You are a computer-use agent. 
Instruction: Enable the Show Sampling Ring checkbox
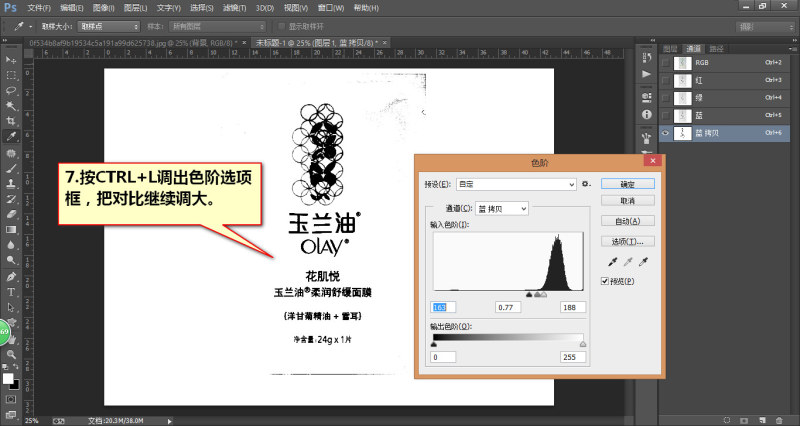[x=281, y=27]
